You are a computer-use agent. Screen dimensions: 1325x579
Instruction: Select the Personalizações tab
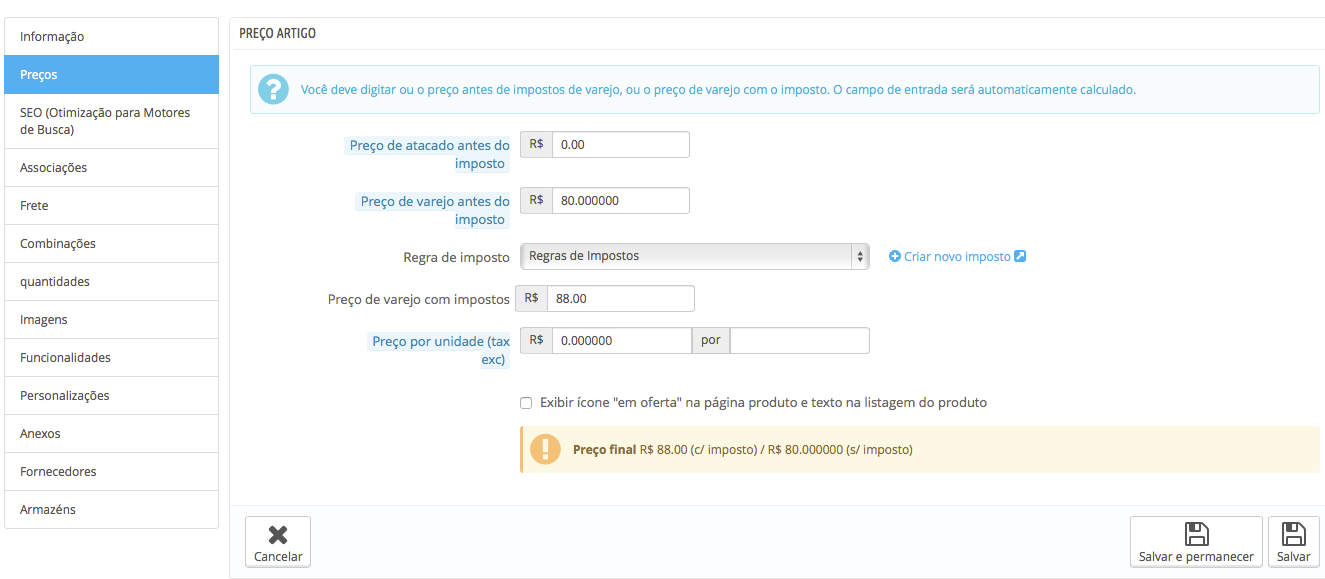pos(111,396)
